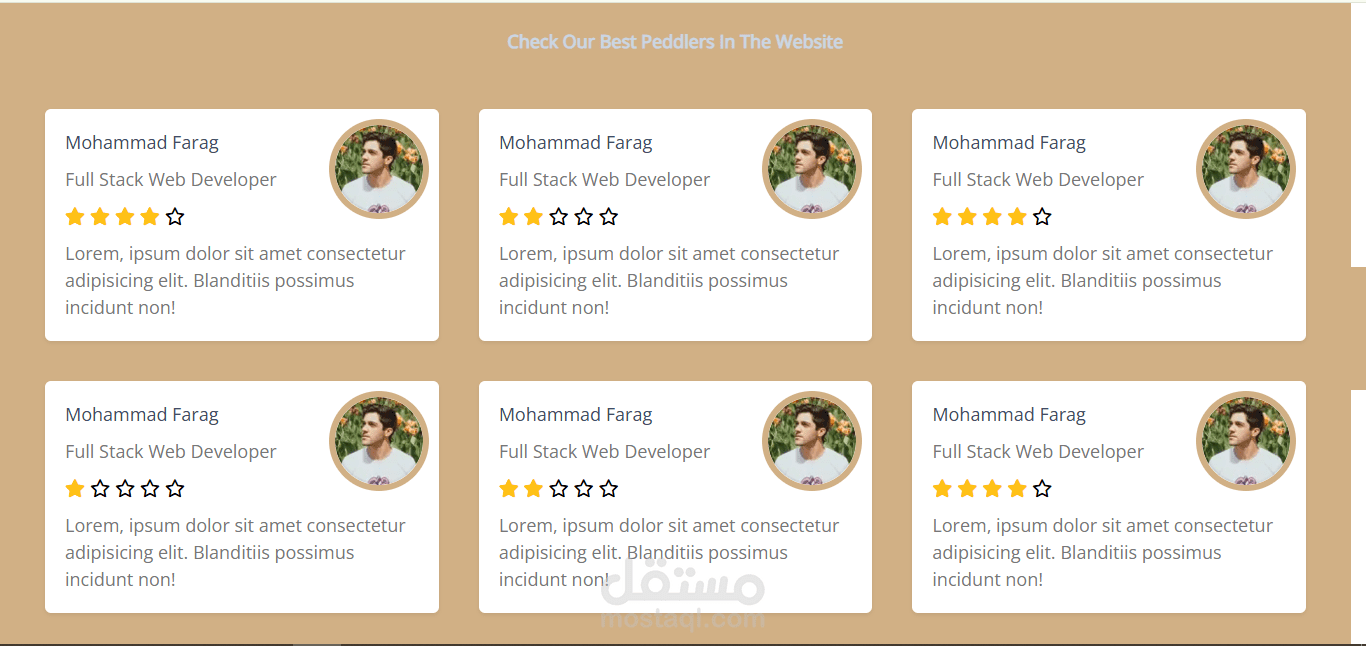The image size is (1366, 646).
Task: Click the filled star in the one-star card
Action: 75,489
